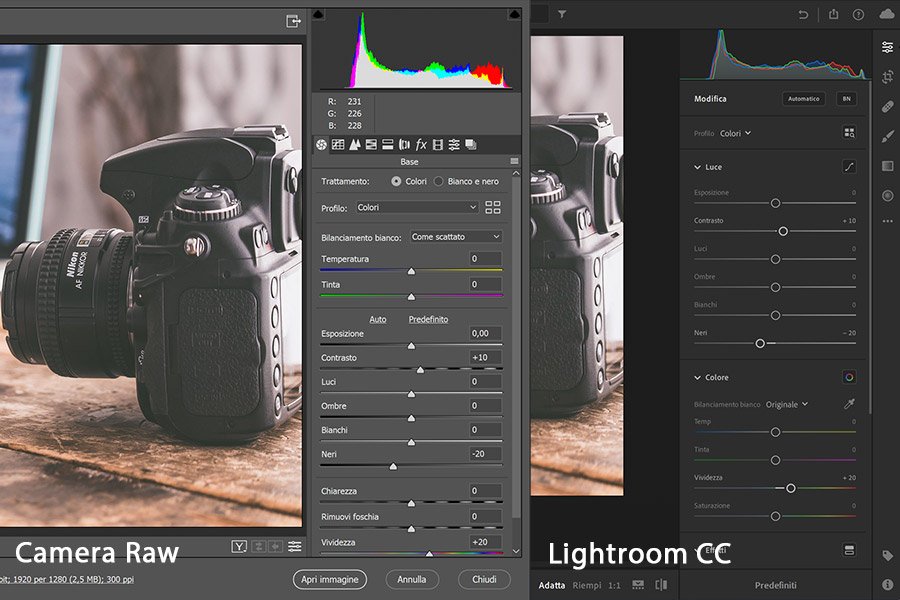Select the Crop and rotate tool in Lightroom
The image size is (900, 600).
tap(887, 76)
